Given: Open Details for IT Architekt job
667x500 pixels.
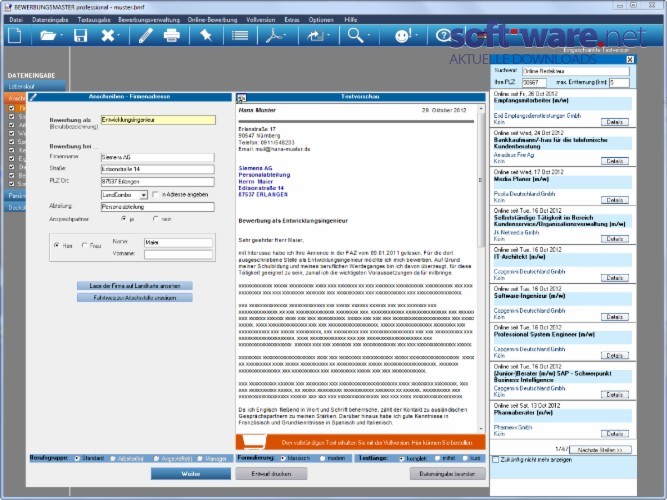Looking at the screenshot, I should point(615,278).
